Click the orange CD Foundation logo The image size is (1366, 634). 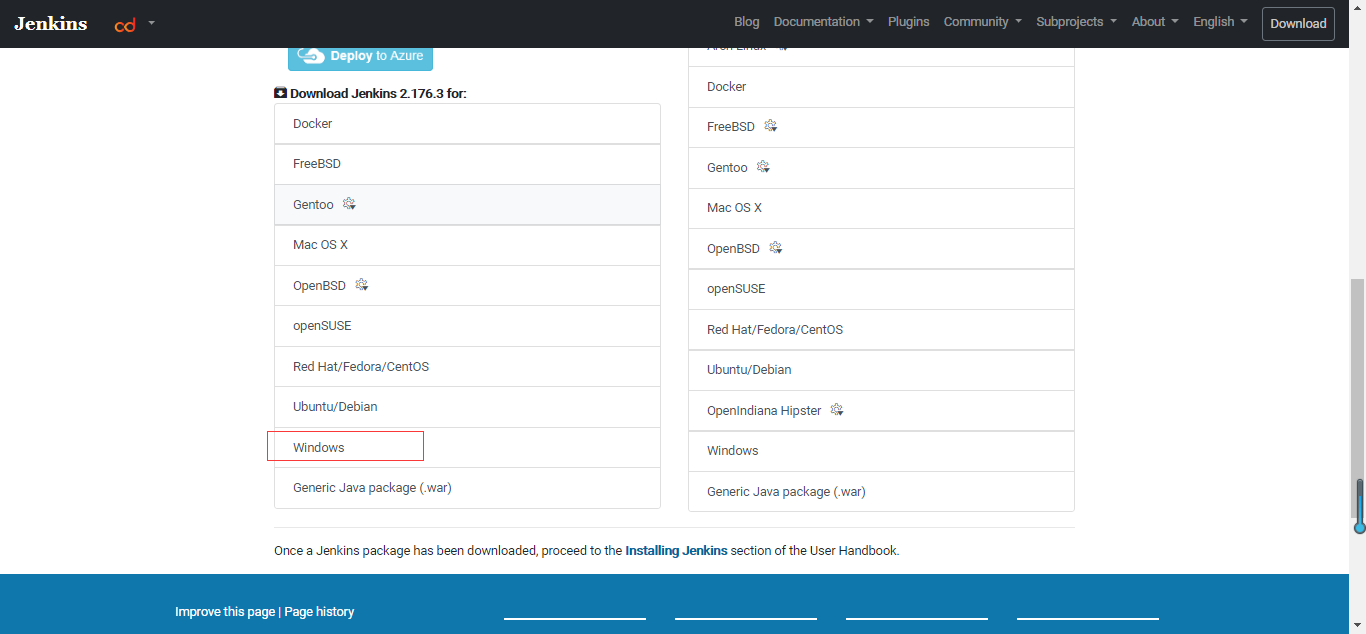(125, 24)
